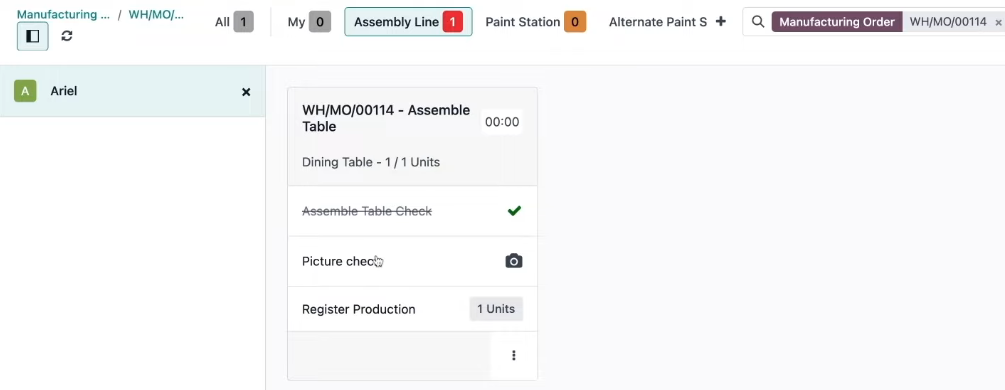The height and width of the screenshot is (390, 1005).
Task: Start the 00:00 timer on the card
Action: 502,122
